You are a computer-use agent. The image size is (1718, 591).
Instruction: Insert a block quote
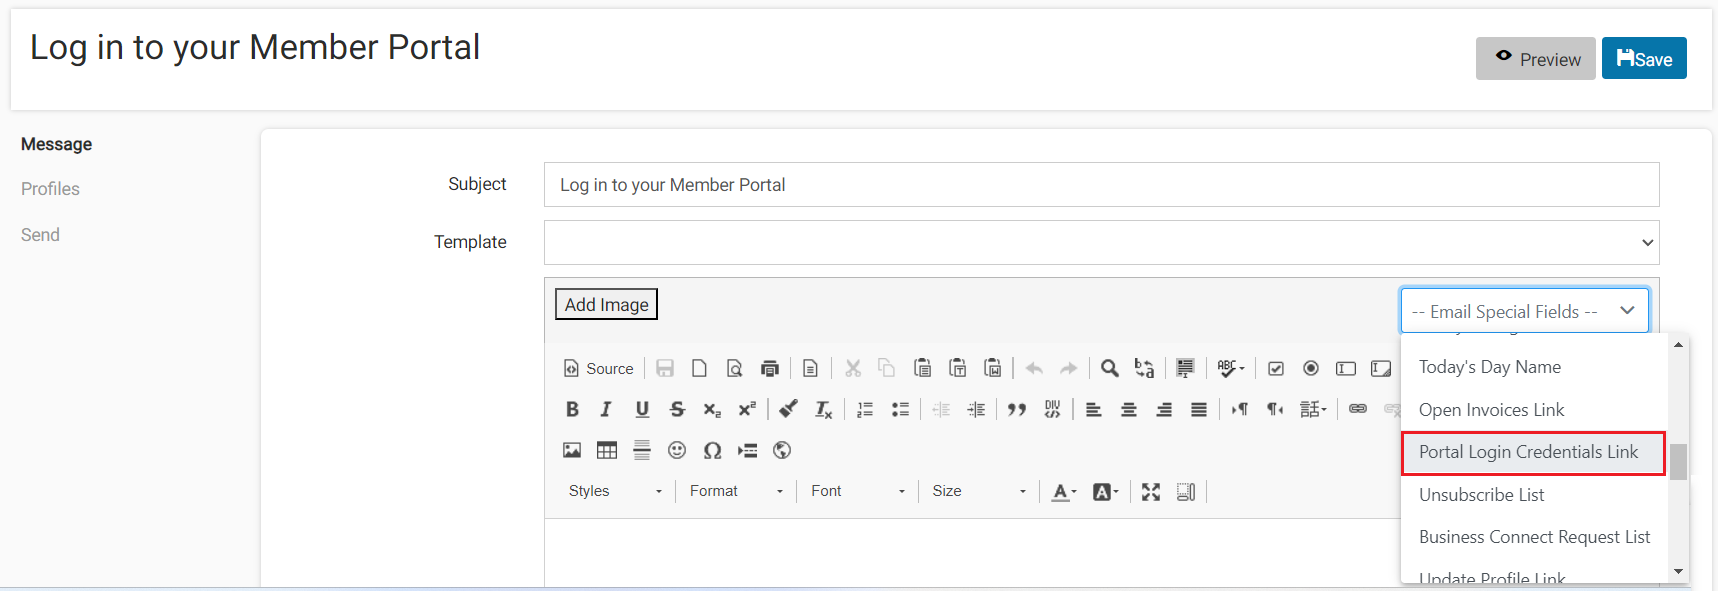[1017, 409]
